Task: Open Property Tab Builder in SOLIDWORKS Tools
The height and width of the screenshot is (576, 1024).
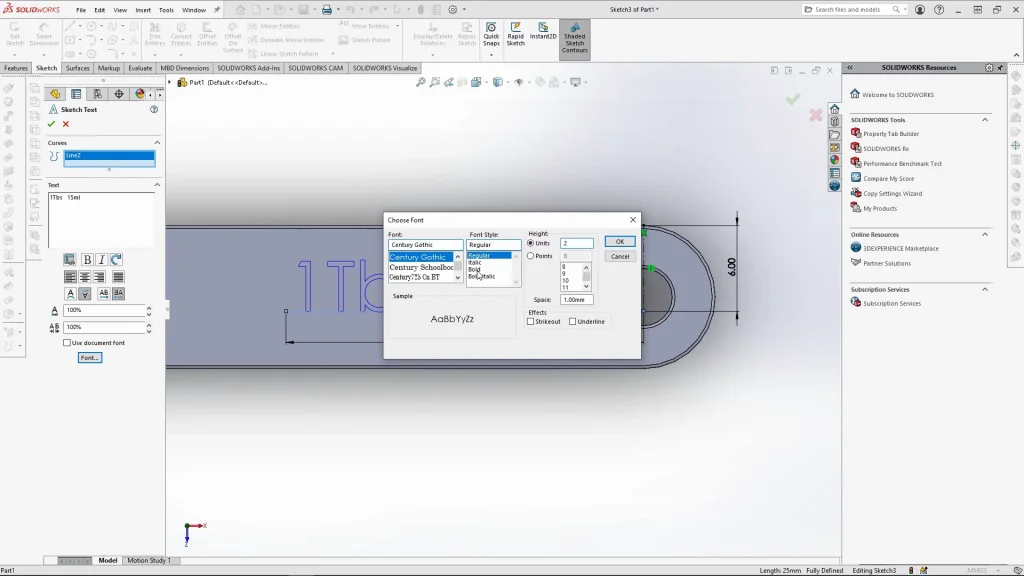Action: click(x=890, y=134)
